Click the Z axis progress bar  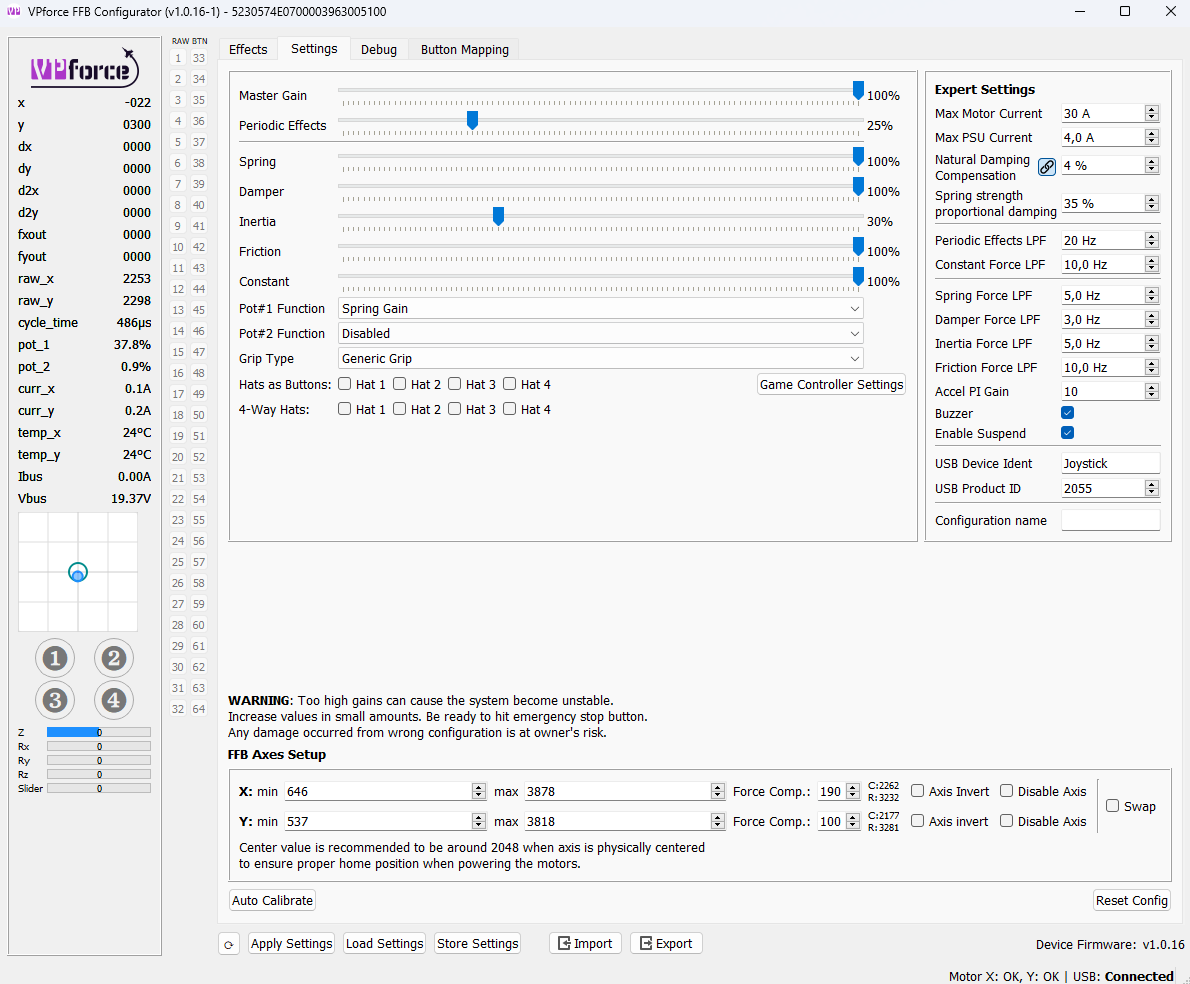(99, 732)
